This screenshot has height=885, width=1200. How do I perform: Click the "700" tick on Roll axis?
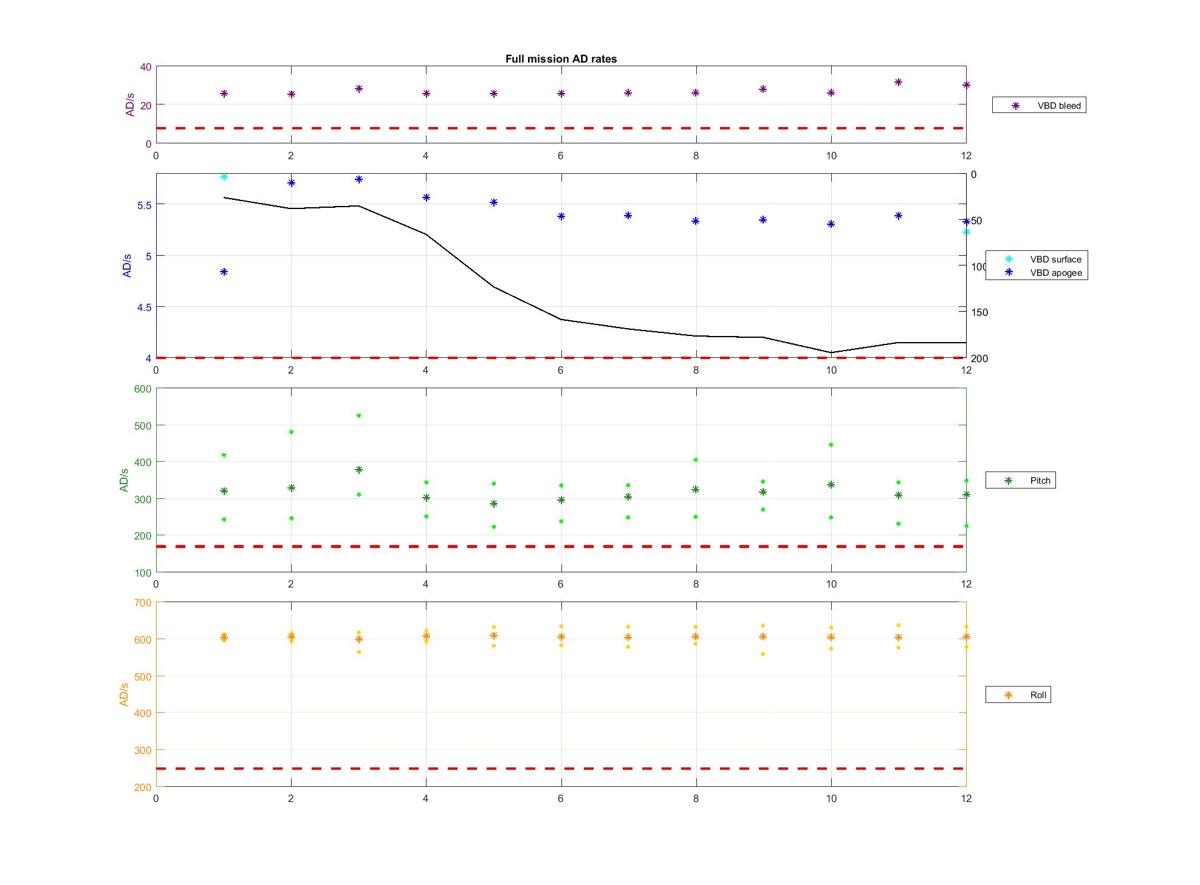pos(142,603)
